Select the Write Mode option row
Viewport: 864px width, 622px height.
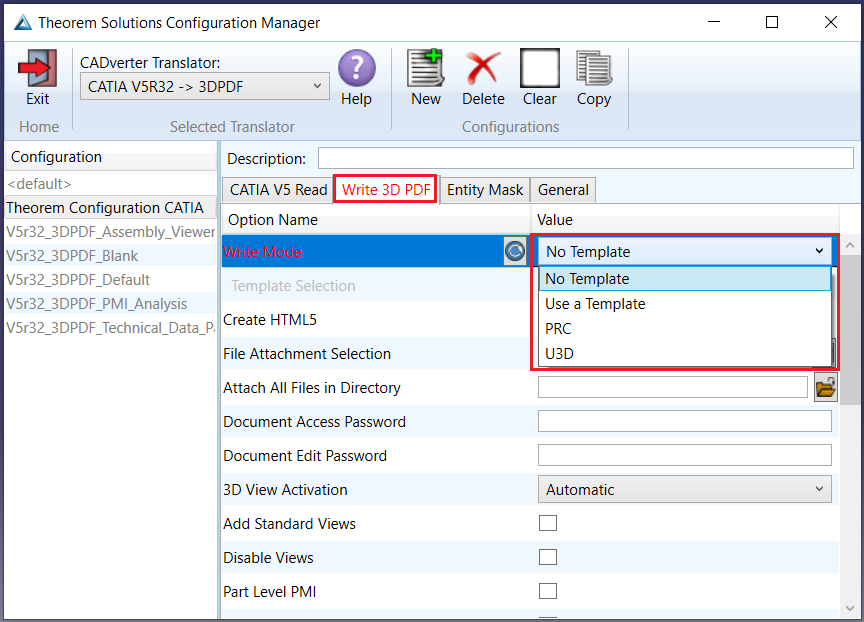click(x=362, y=251)
